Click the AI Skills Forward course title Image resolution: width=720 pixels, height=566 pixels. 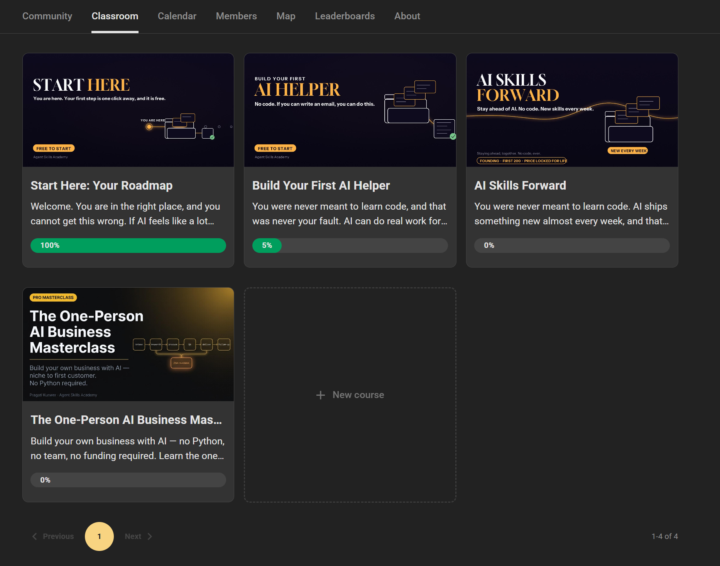(520, 185)
